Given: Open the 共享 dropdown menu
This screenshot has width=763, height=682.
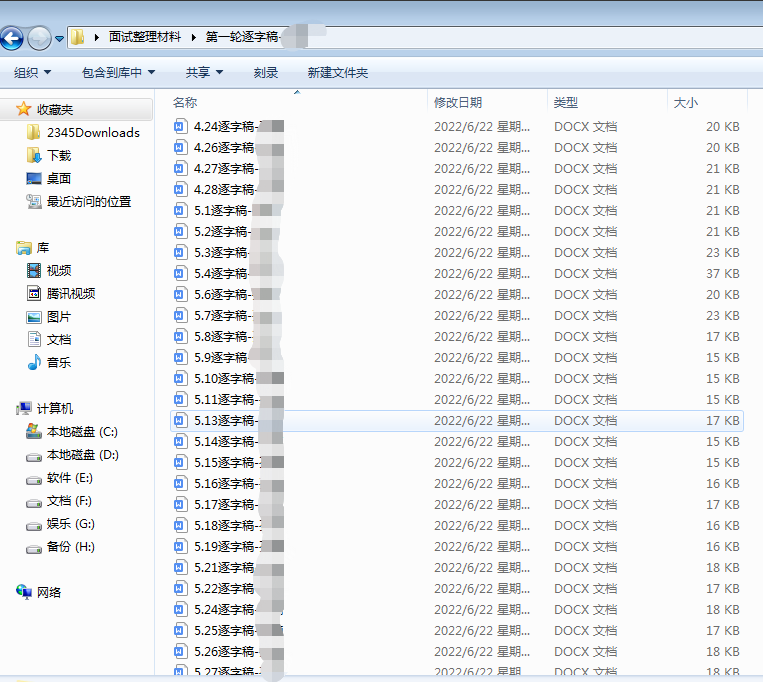Looking at the screenshot, I should point(204,72).
